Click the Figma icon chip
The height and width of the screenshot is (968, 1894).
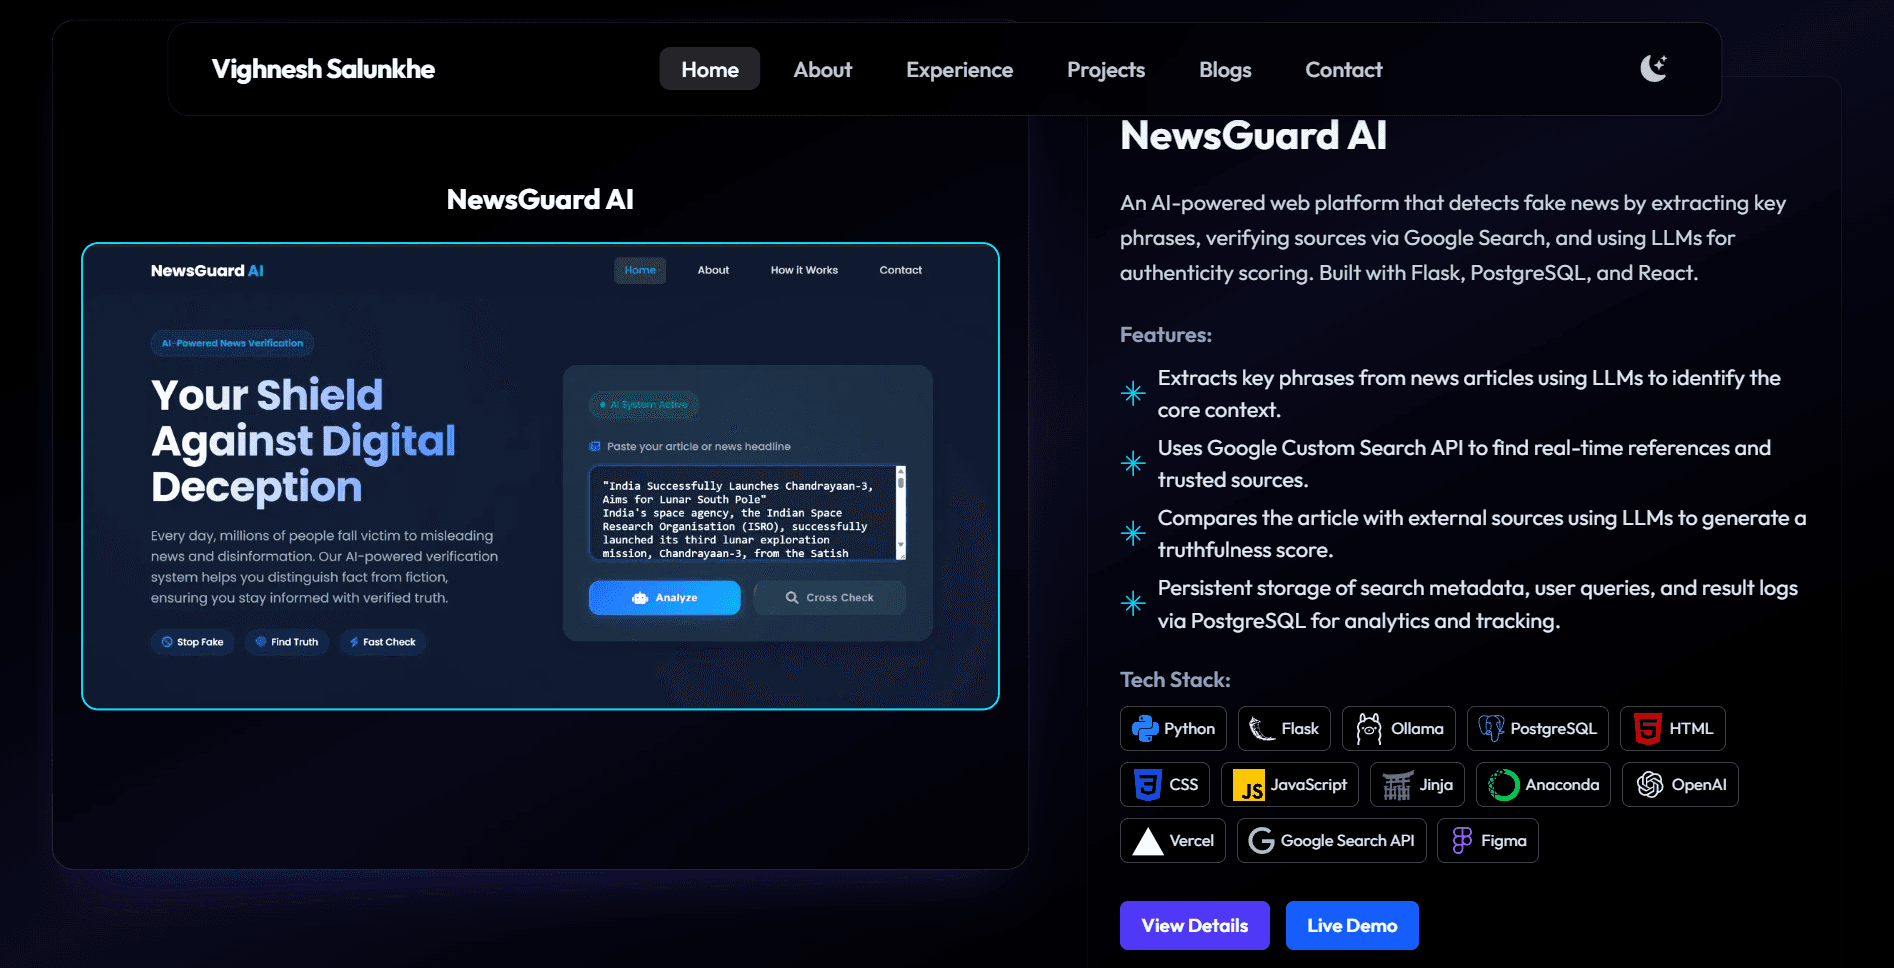click(1462, 840)
